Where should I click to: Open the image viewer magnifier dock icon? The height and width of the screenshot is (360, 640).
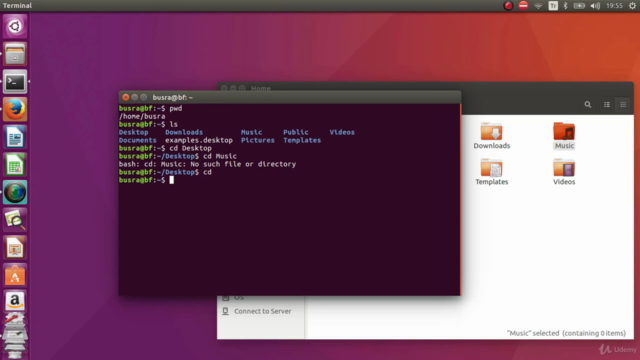click(x=15, y=220)
